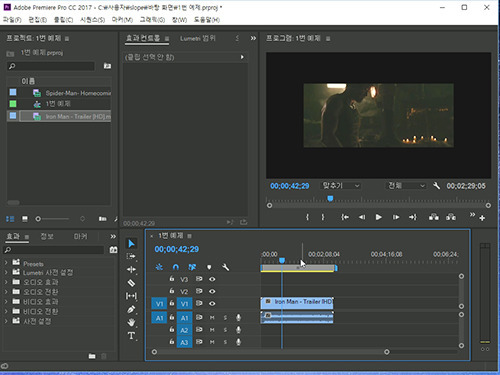Switch project panel to list view
500x375 pixels.
[x=10, y=219]
